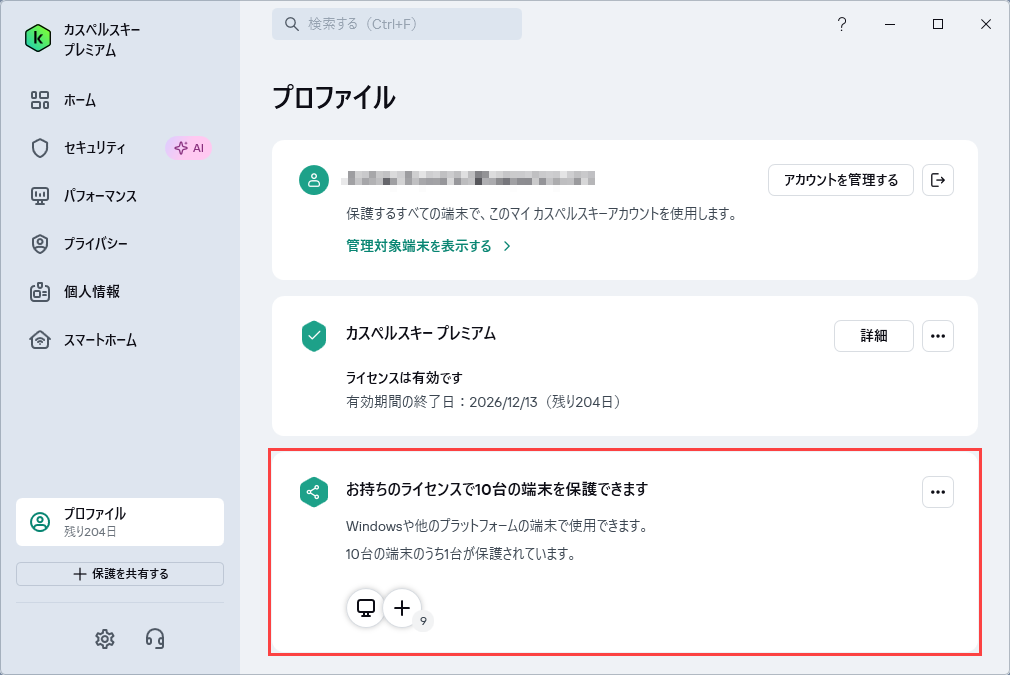Viewport: 1010px width, 675px height.
Task: Select 個人情報 in the sidebar
Action: 91,292
